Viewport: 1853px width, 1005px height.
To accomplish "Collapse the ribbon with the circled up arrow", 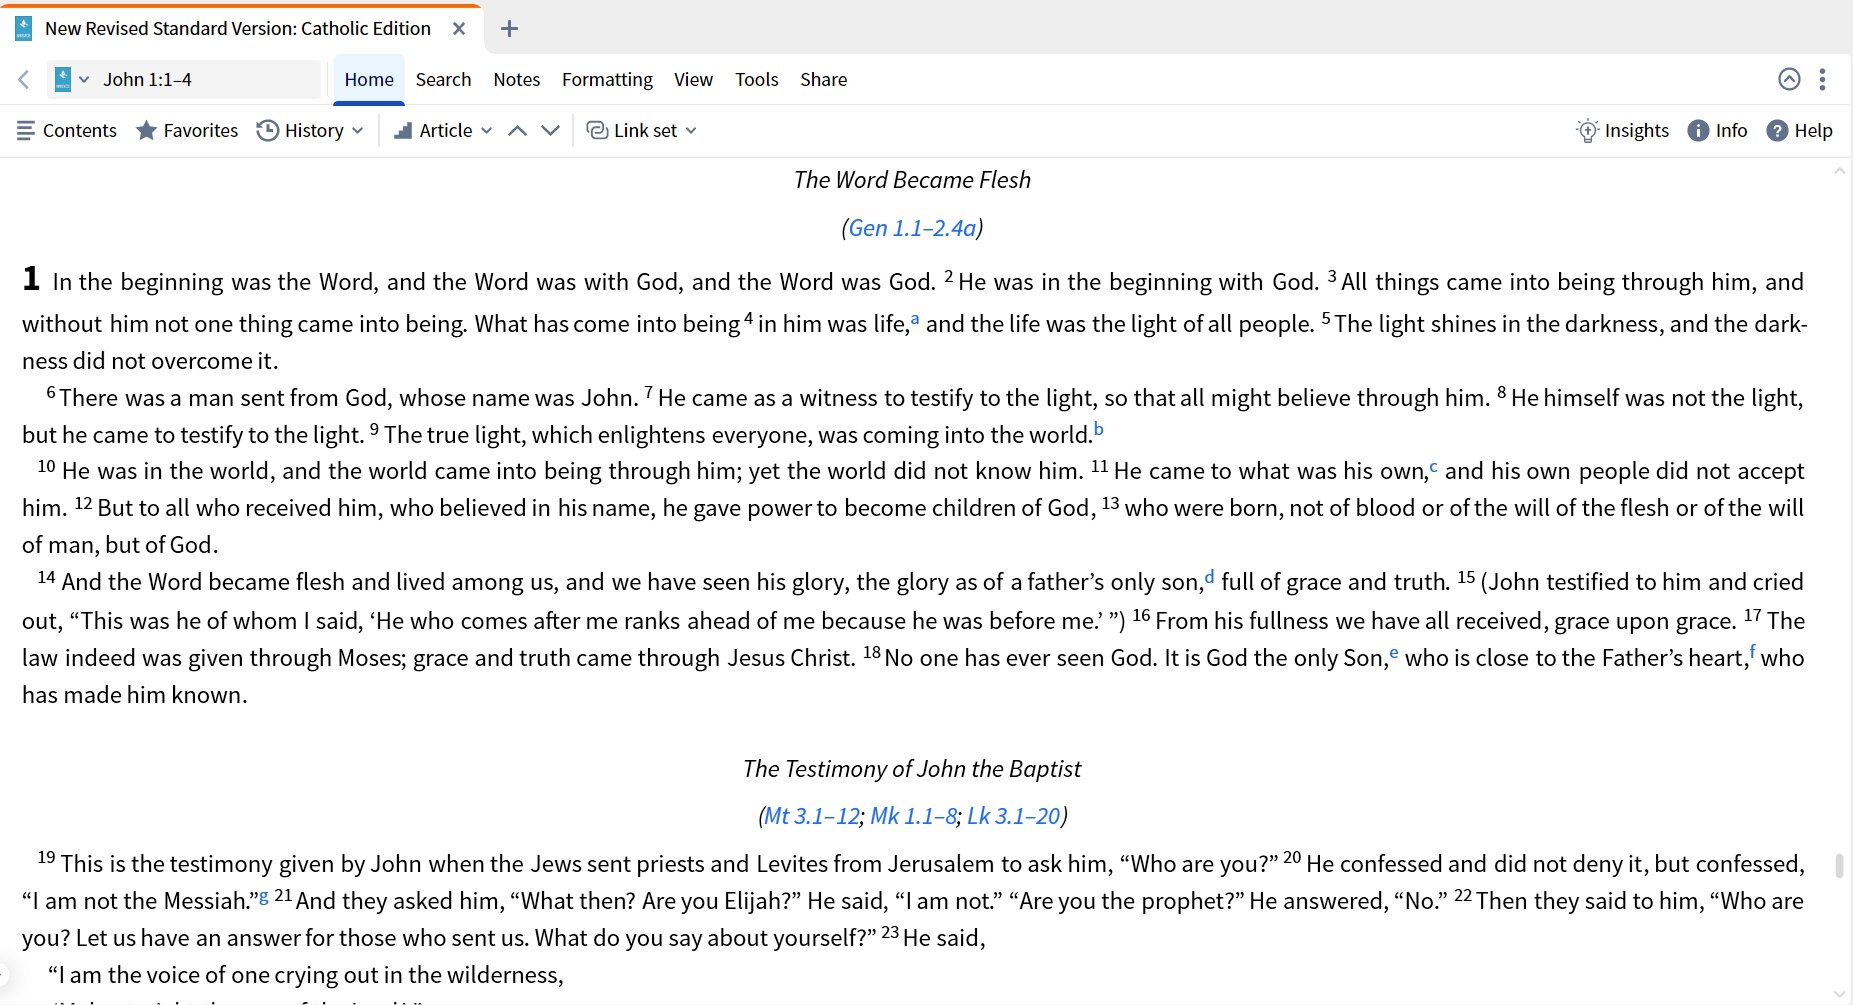I will 1789,79.
